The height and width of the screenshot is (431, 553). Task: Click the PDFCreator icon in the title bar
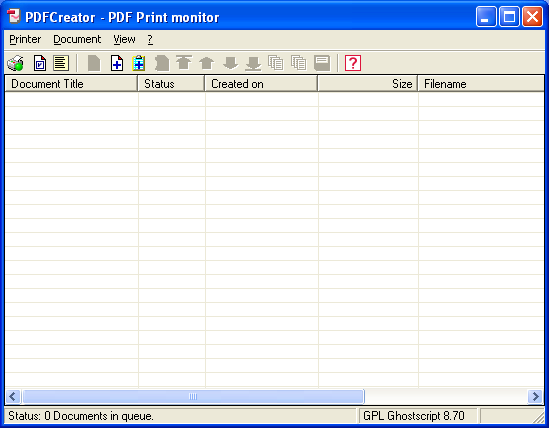point(14,16)
